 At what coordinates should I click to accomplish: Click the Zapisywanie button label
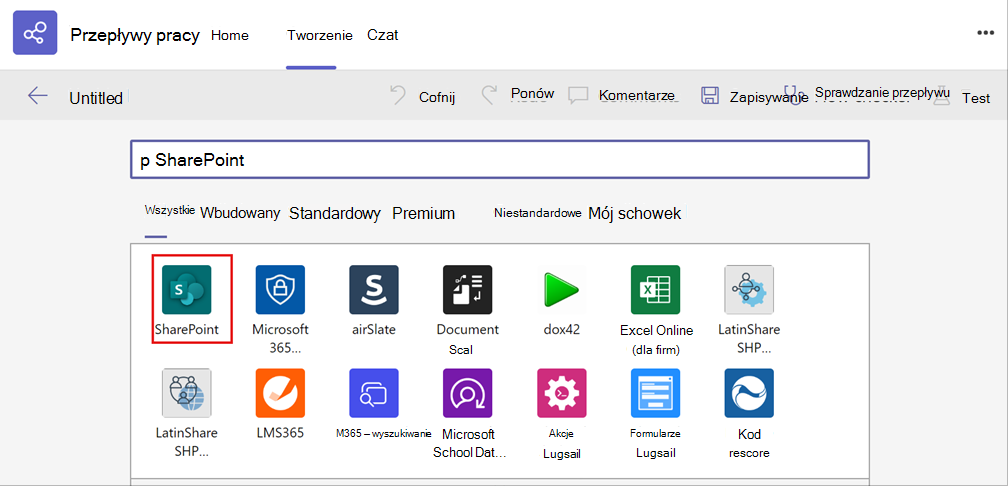tap(769, 98)
